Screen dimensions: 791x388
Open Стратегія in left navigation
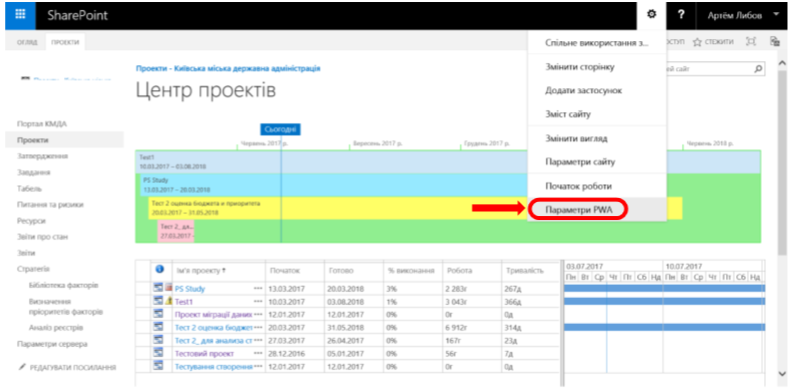33,269
